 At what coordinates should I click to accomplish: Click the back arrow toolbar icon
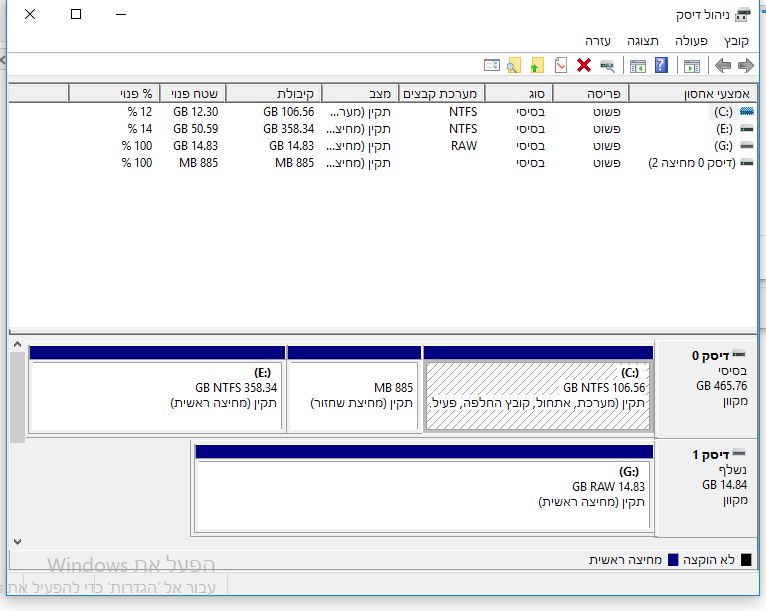[x=723, y=65]
